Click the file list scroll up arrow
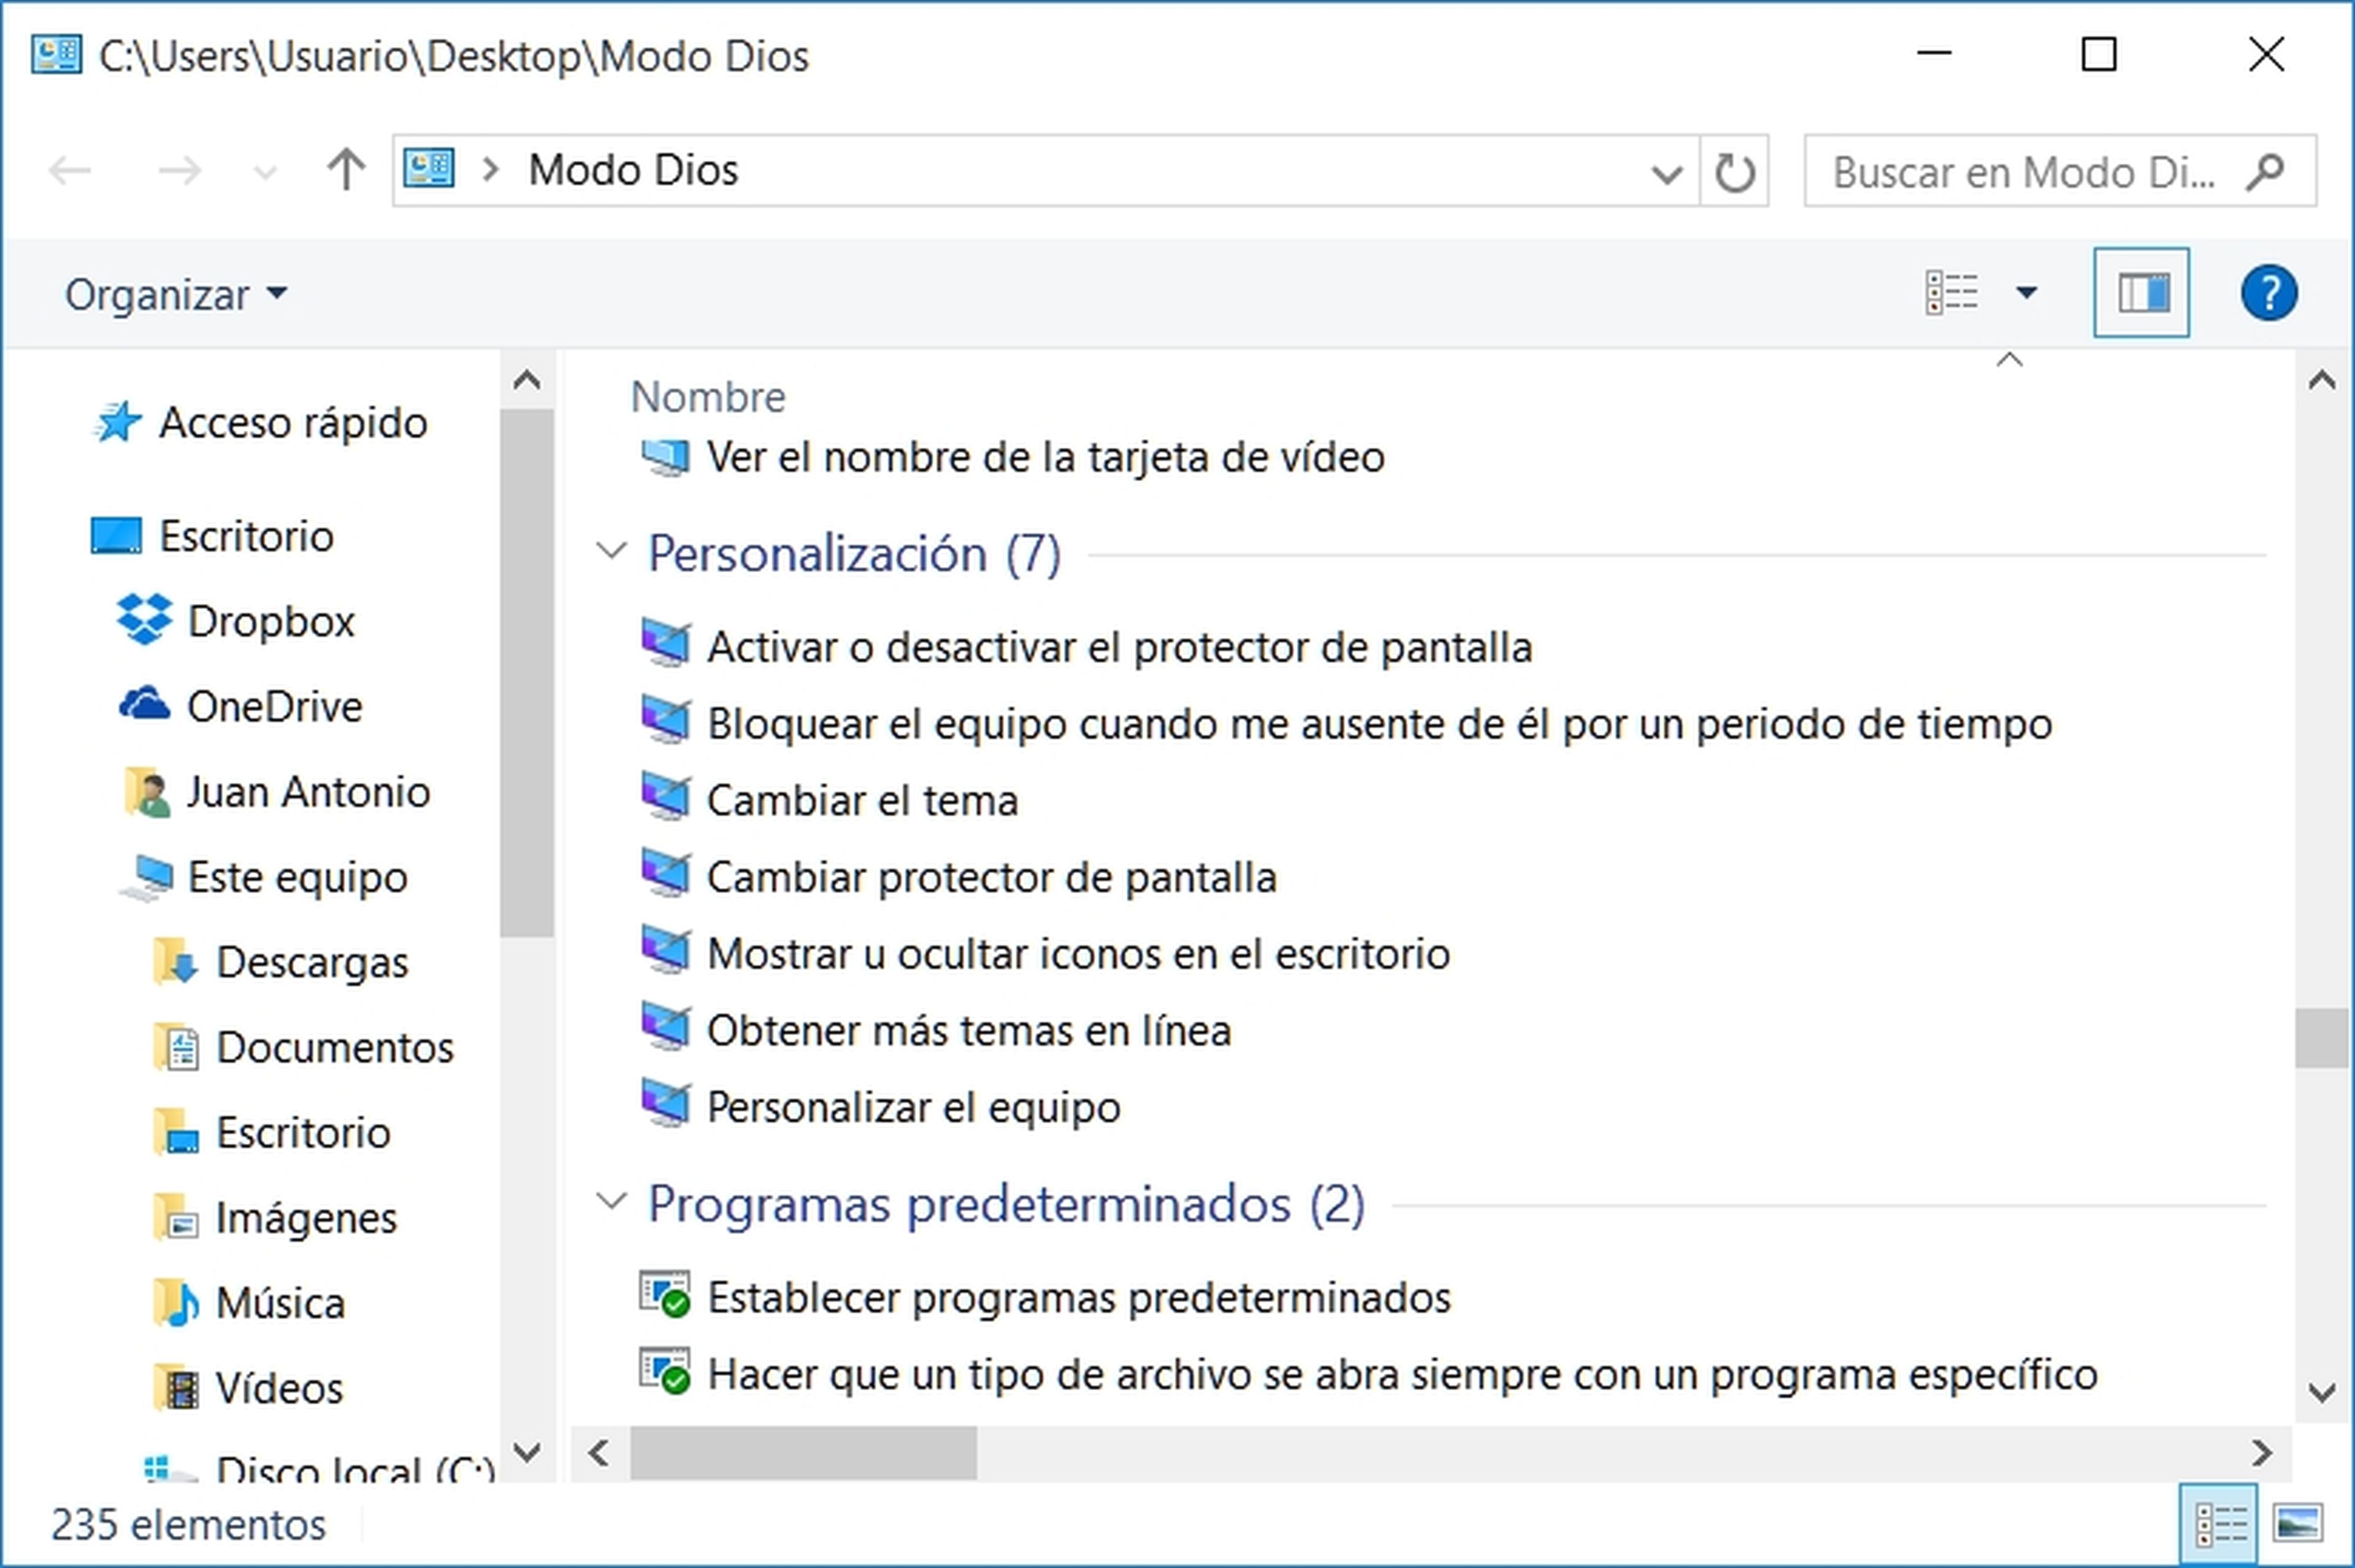Viewport: 2355px width, 1568px height. (x=2322, y=380)
